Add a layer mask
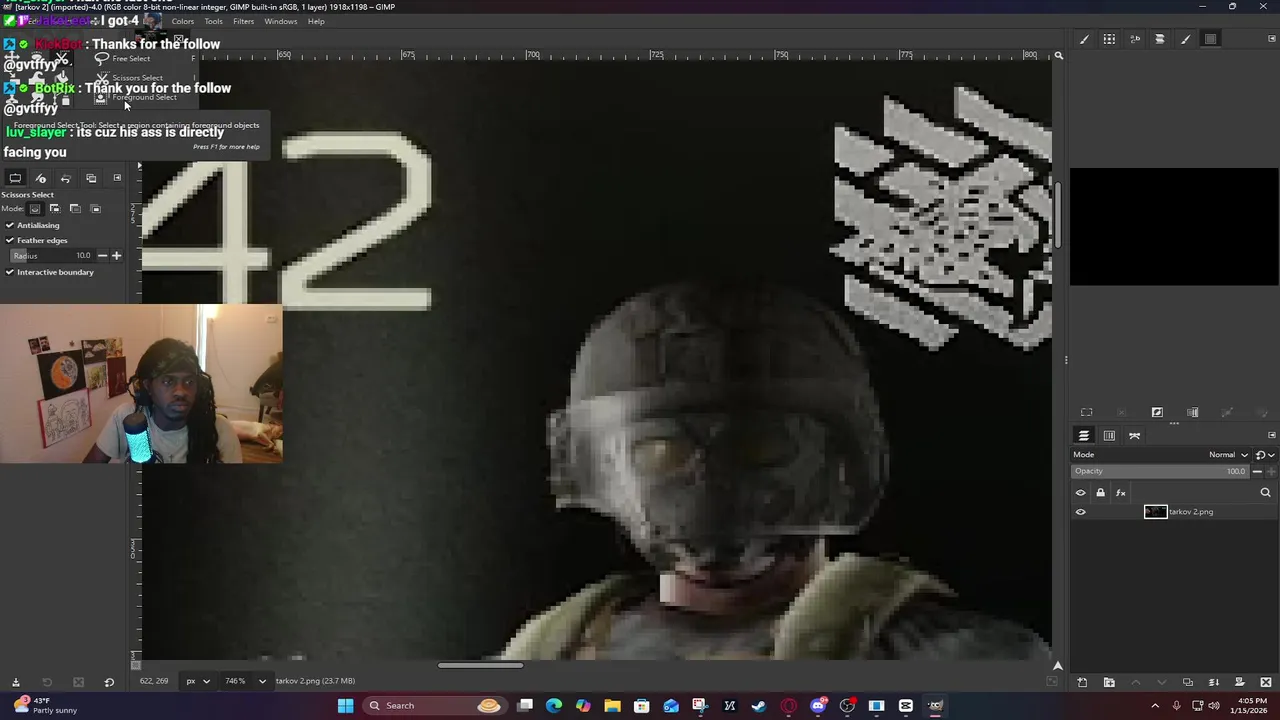Viewport: 1280px width, 720px height. 1239,682
